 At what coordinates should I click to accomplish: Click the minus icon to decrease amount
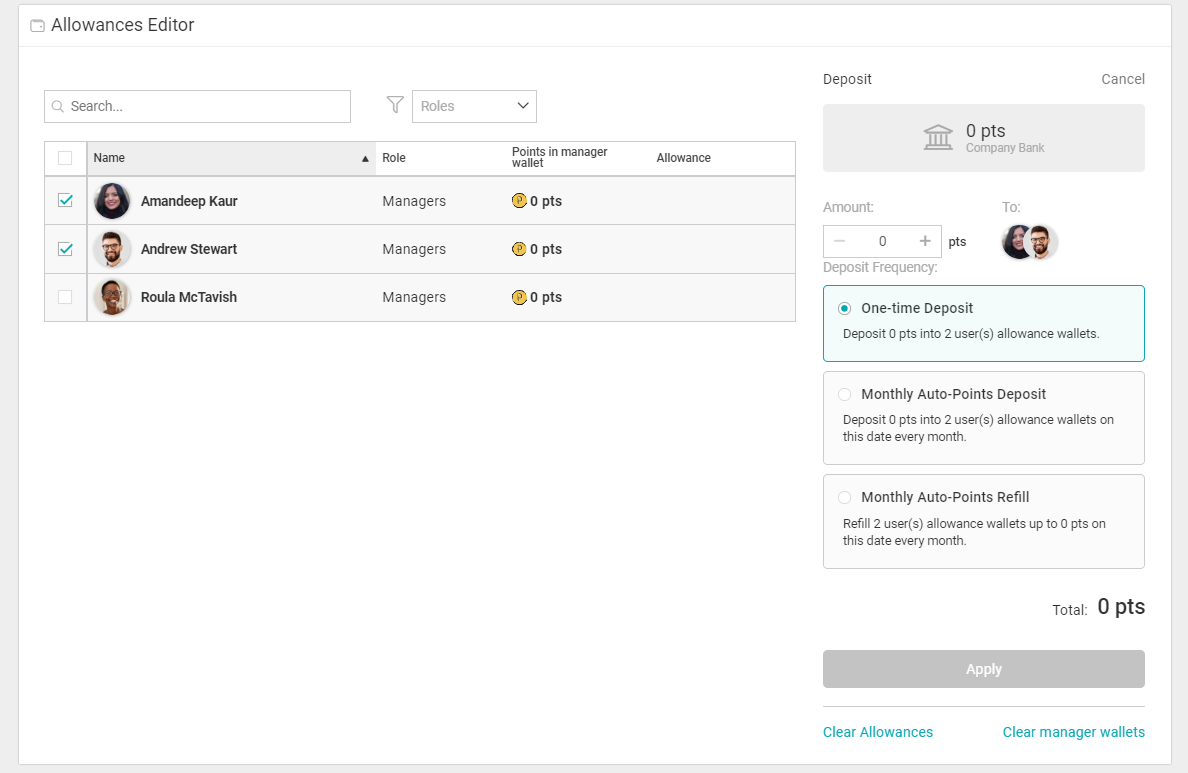pyautogui.click(x=839, y=241)
